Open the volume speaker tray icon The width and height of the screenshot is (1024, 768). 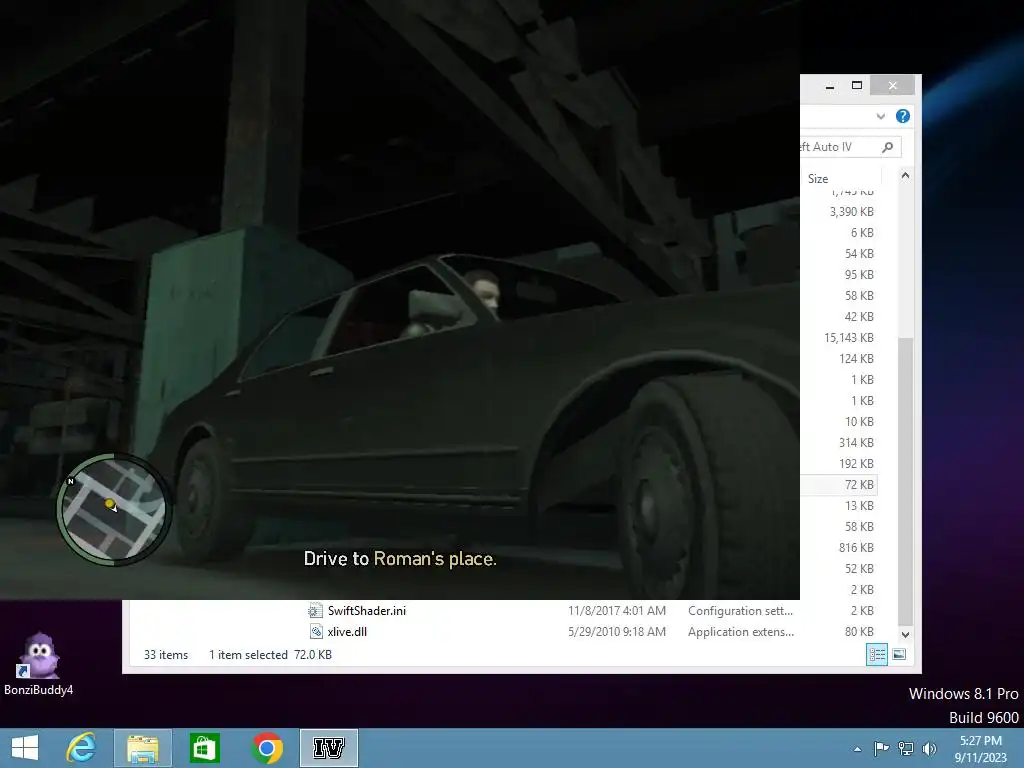pos(929,748)
